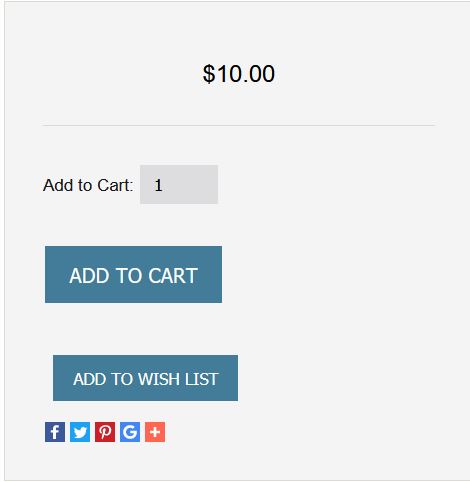Image resolution: width=470 pixels, height=482 pixels.
Task: Focus the quantity input field
Action: pyautogui.click(x=179, y=184)
